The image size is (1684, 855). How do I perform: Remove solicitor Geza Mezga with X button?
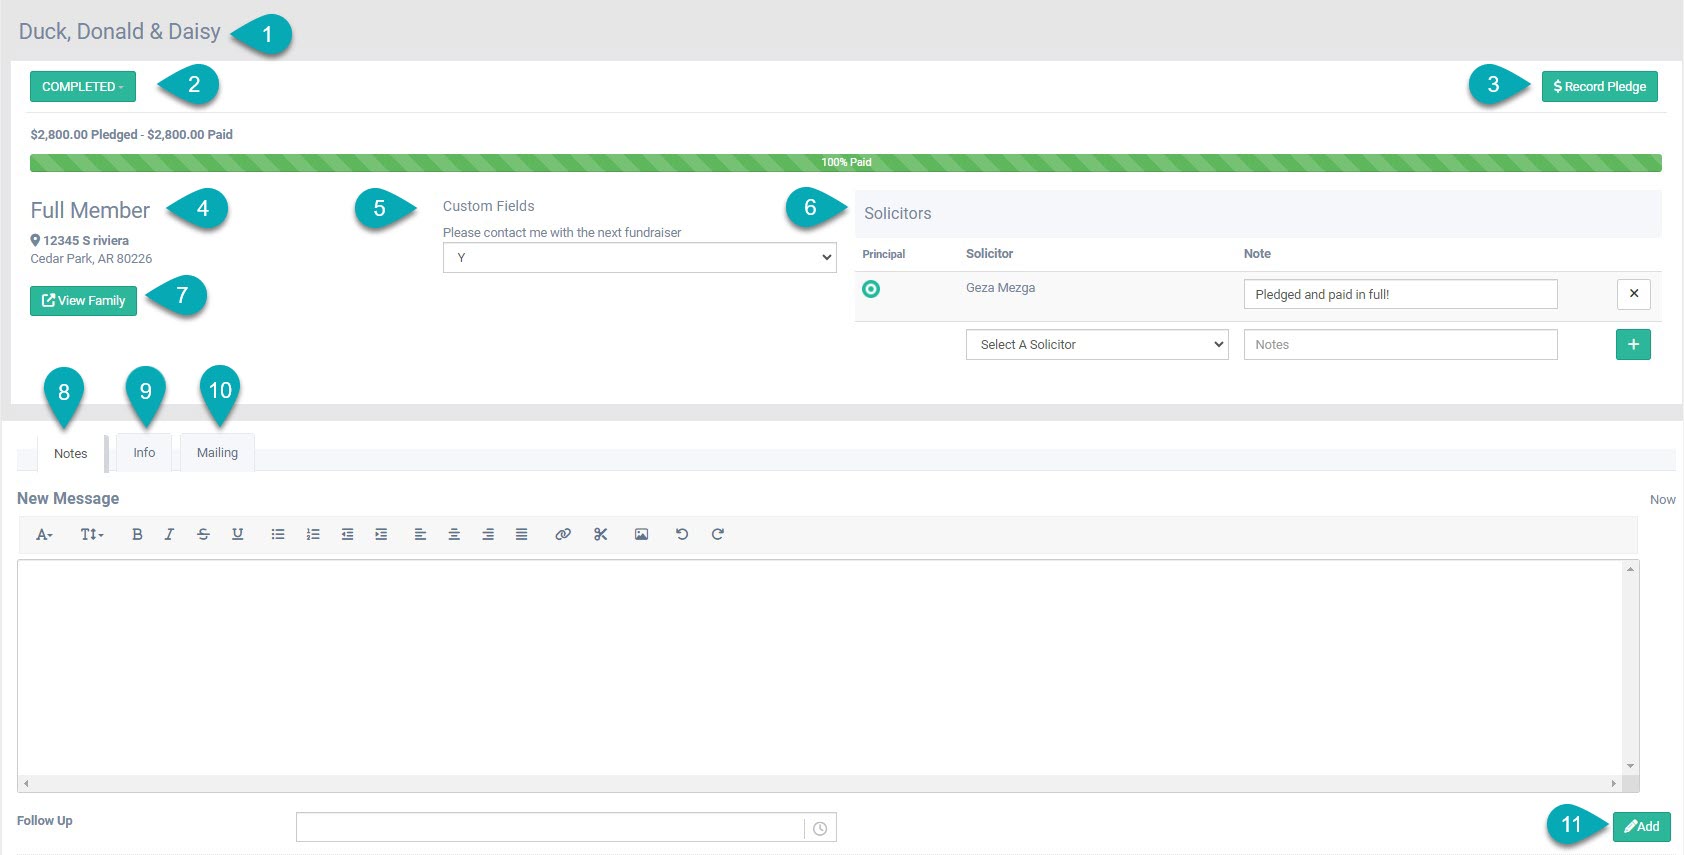(x=1633, y=294)
